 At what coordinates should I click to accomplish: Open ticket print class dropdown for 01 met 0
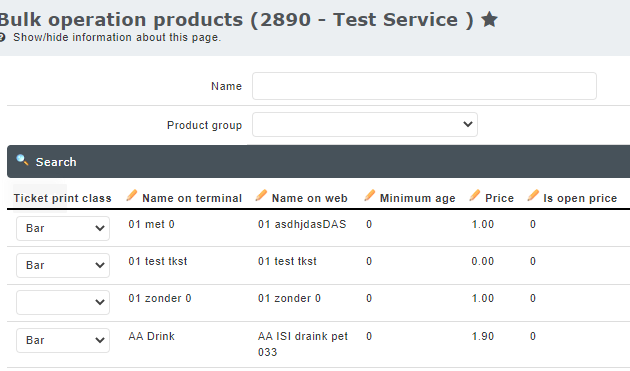pyautogui.click(x=63, y=228)
